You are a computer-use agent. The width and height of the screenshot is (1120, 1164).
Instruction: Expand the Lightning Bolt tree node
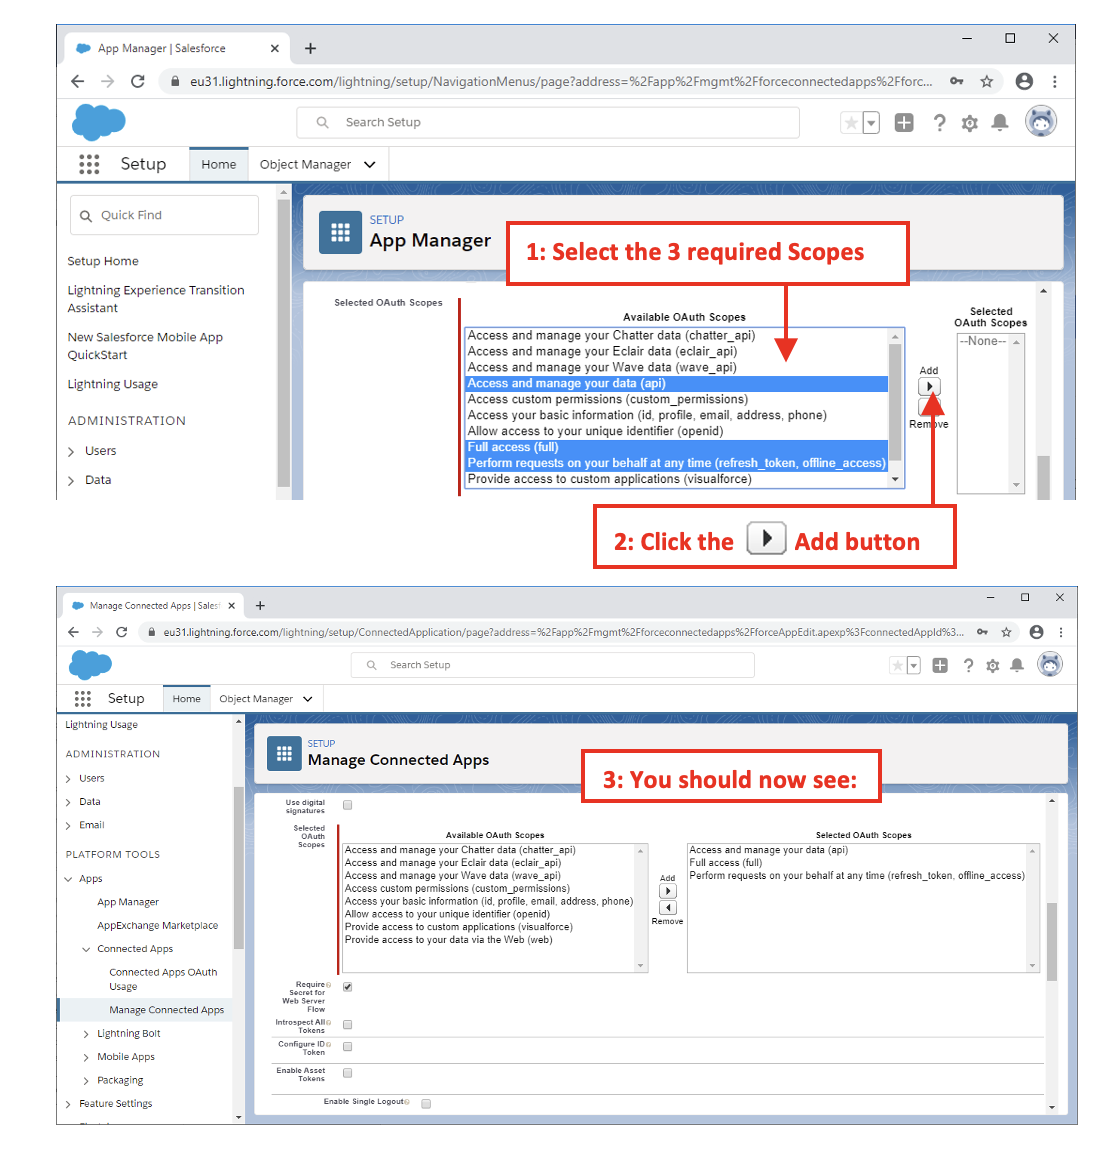86,1034
